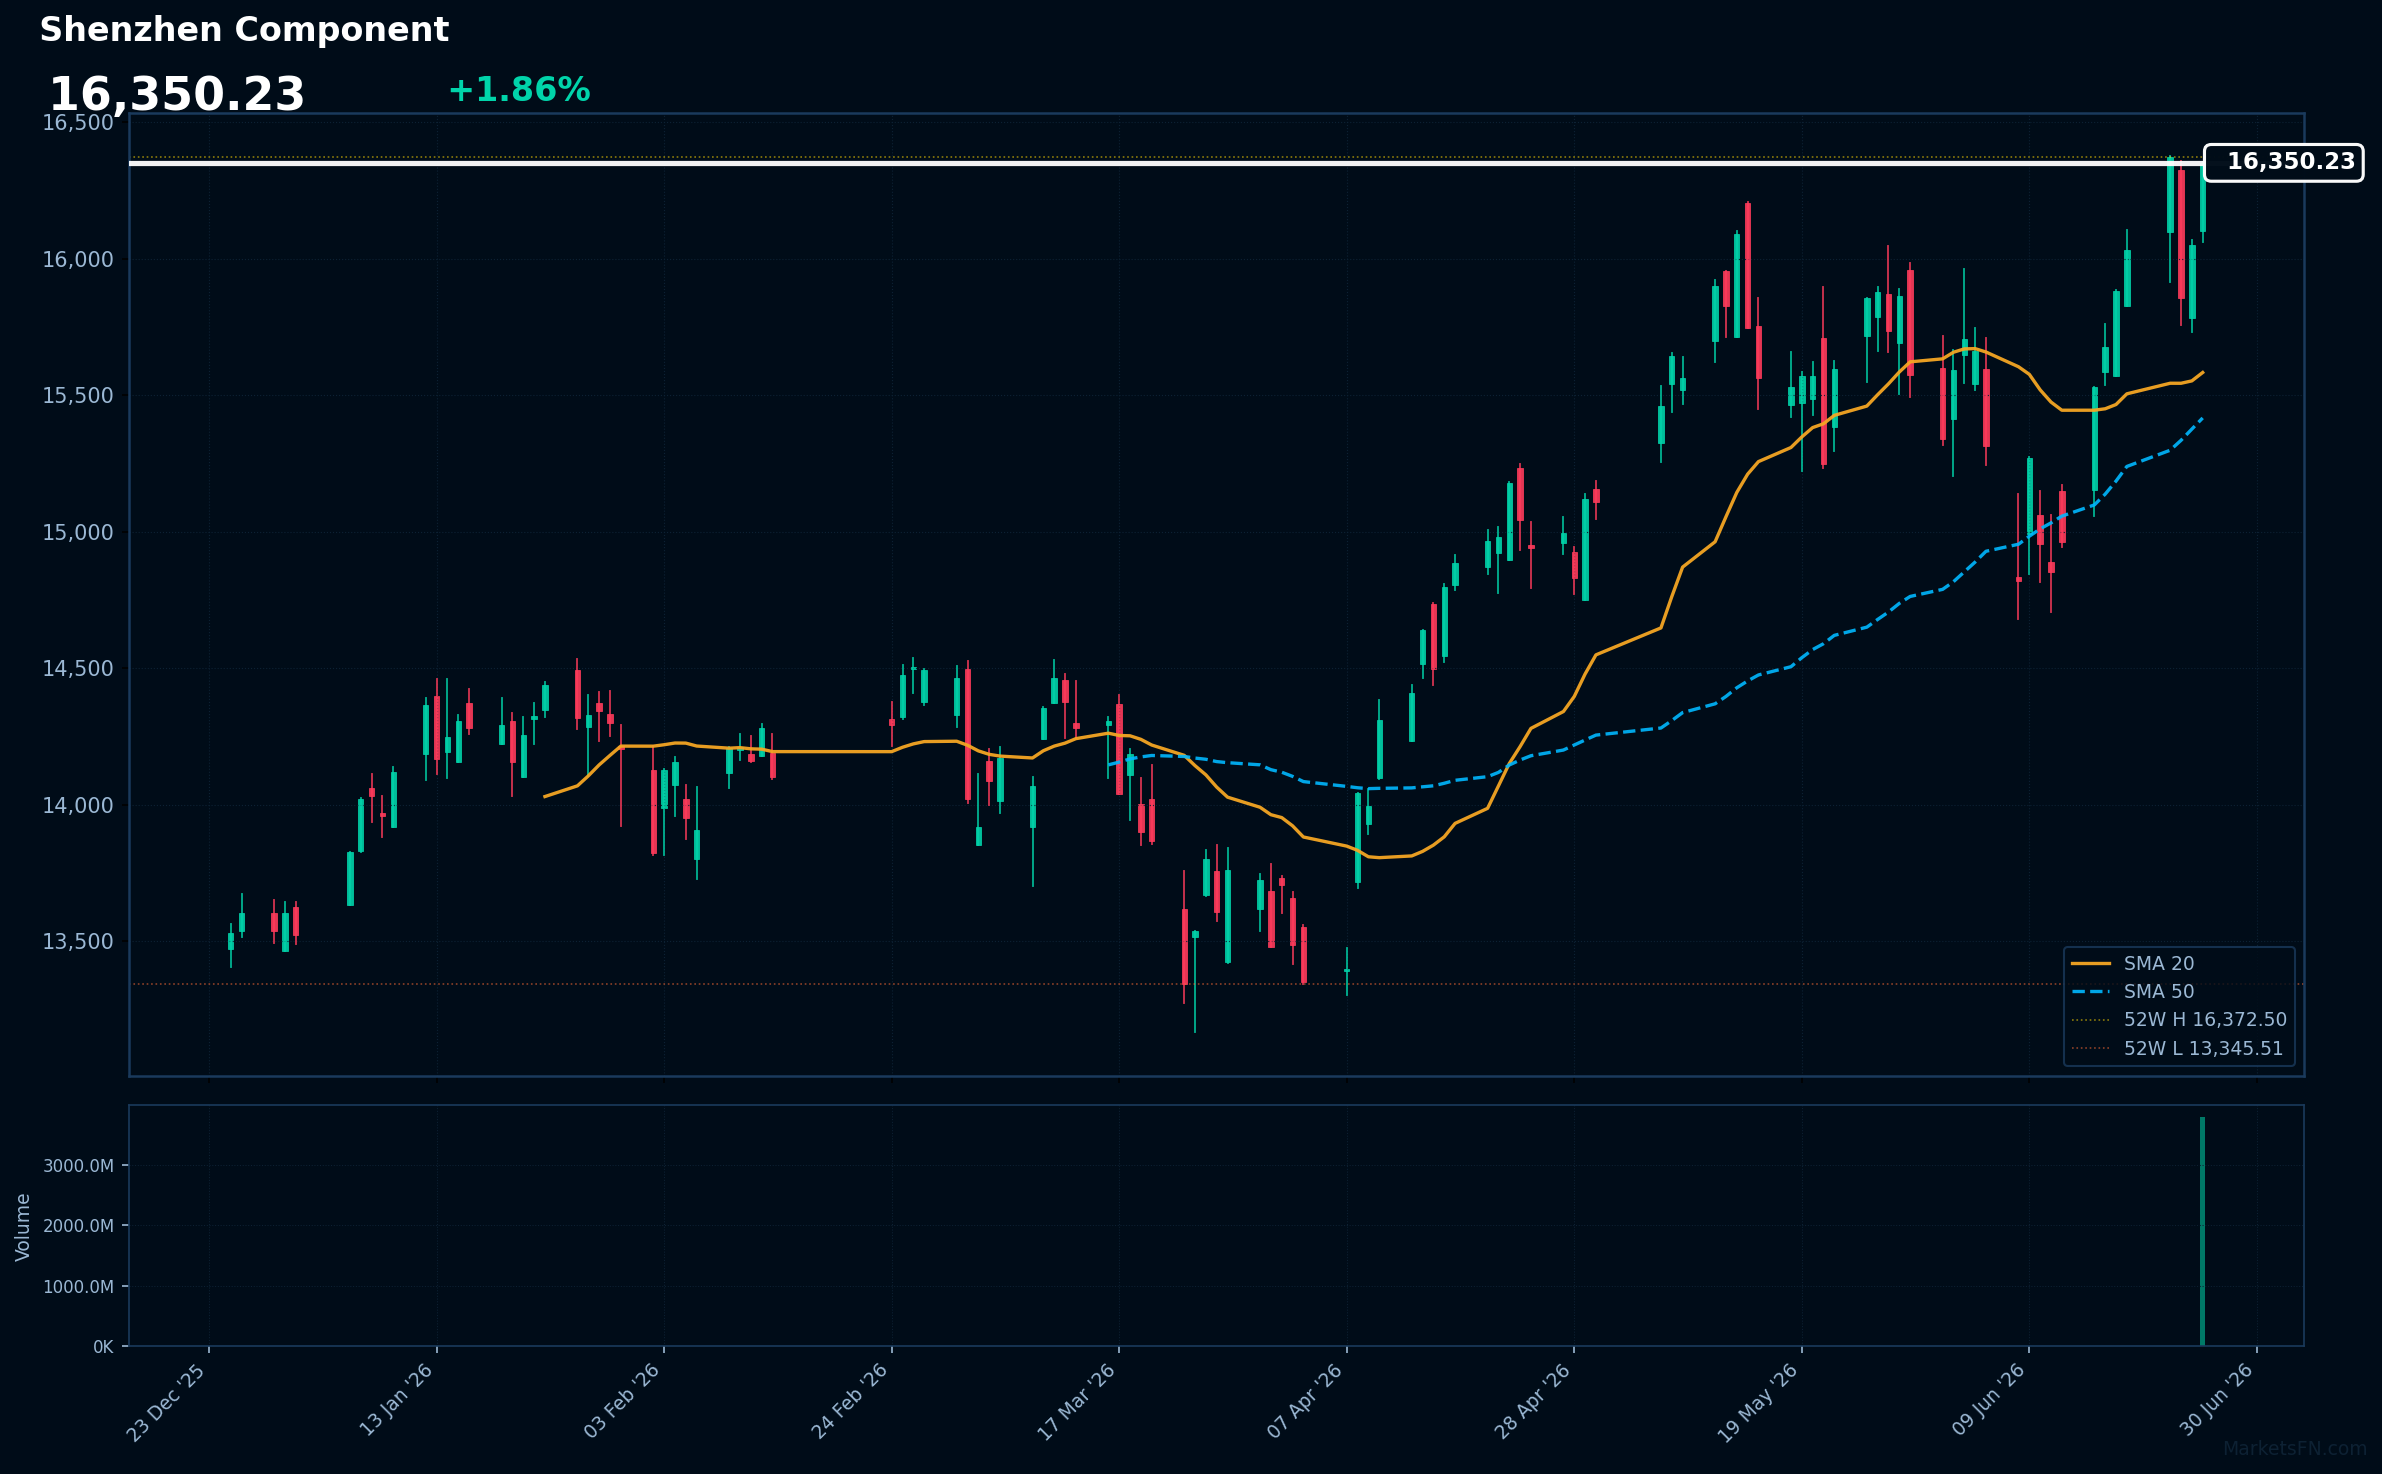Screen dimensions: 2382x1474
Task: Click the 07 Apr '26 date label
Action: [x=1304, y=1401]
